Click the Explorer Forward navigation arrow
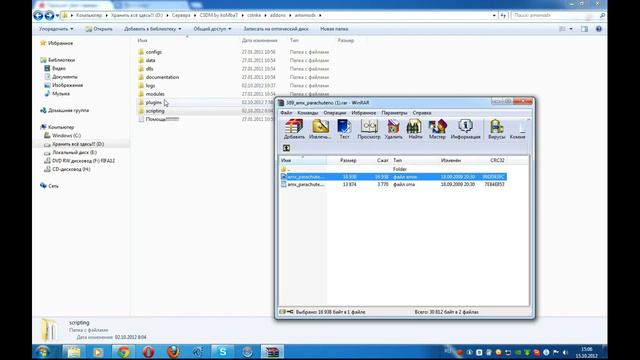This screenshot has height=360, width=640. pos(49,16)
